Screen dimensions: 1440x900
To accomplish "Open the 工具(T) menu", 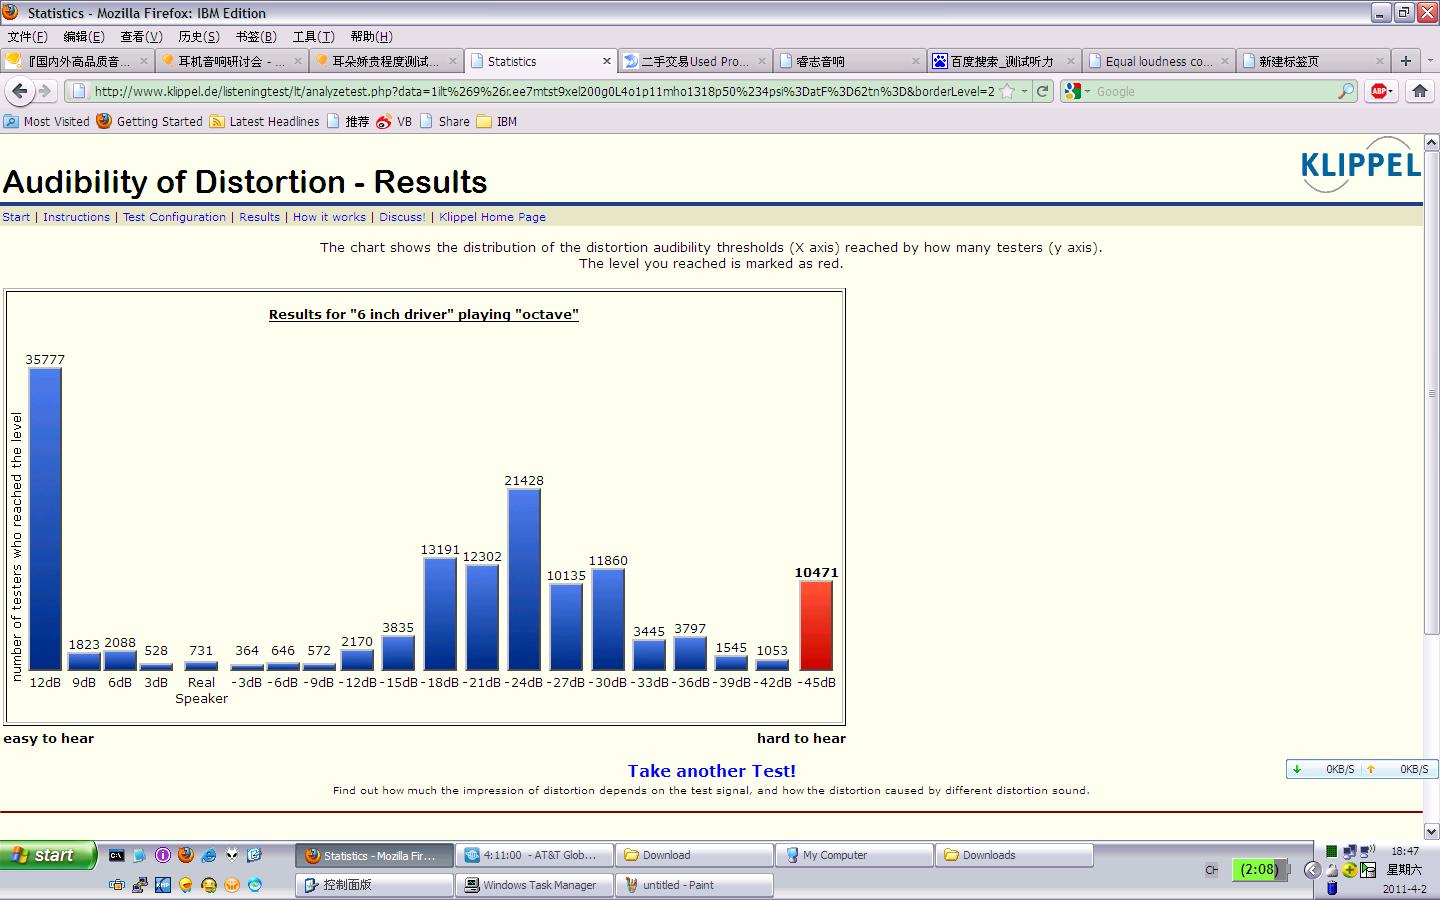I will coord(313,36).
